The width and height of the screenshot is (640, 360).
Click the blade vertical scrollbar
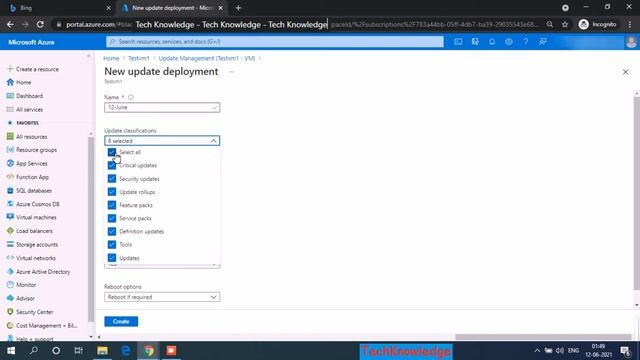637,194
